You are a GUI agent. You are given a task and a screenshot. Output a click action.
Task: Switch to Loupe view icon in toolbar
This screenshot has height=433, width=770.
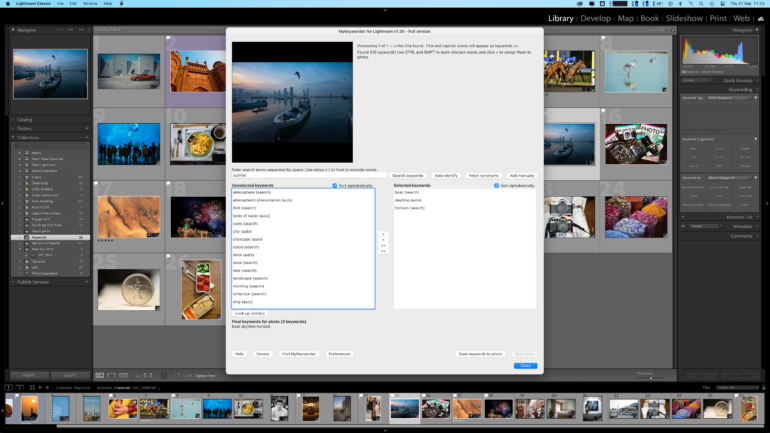(x=111, y=376)
